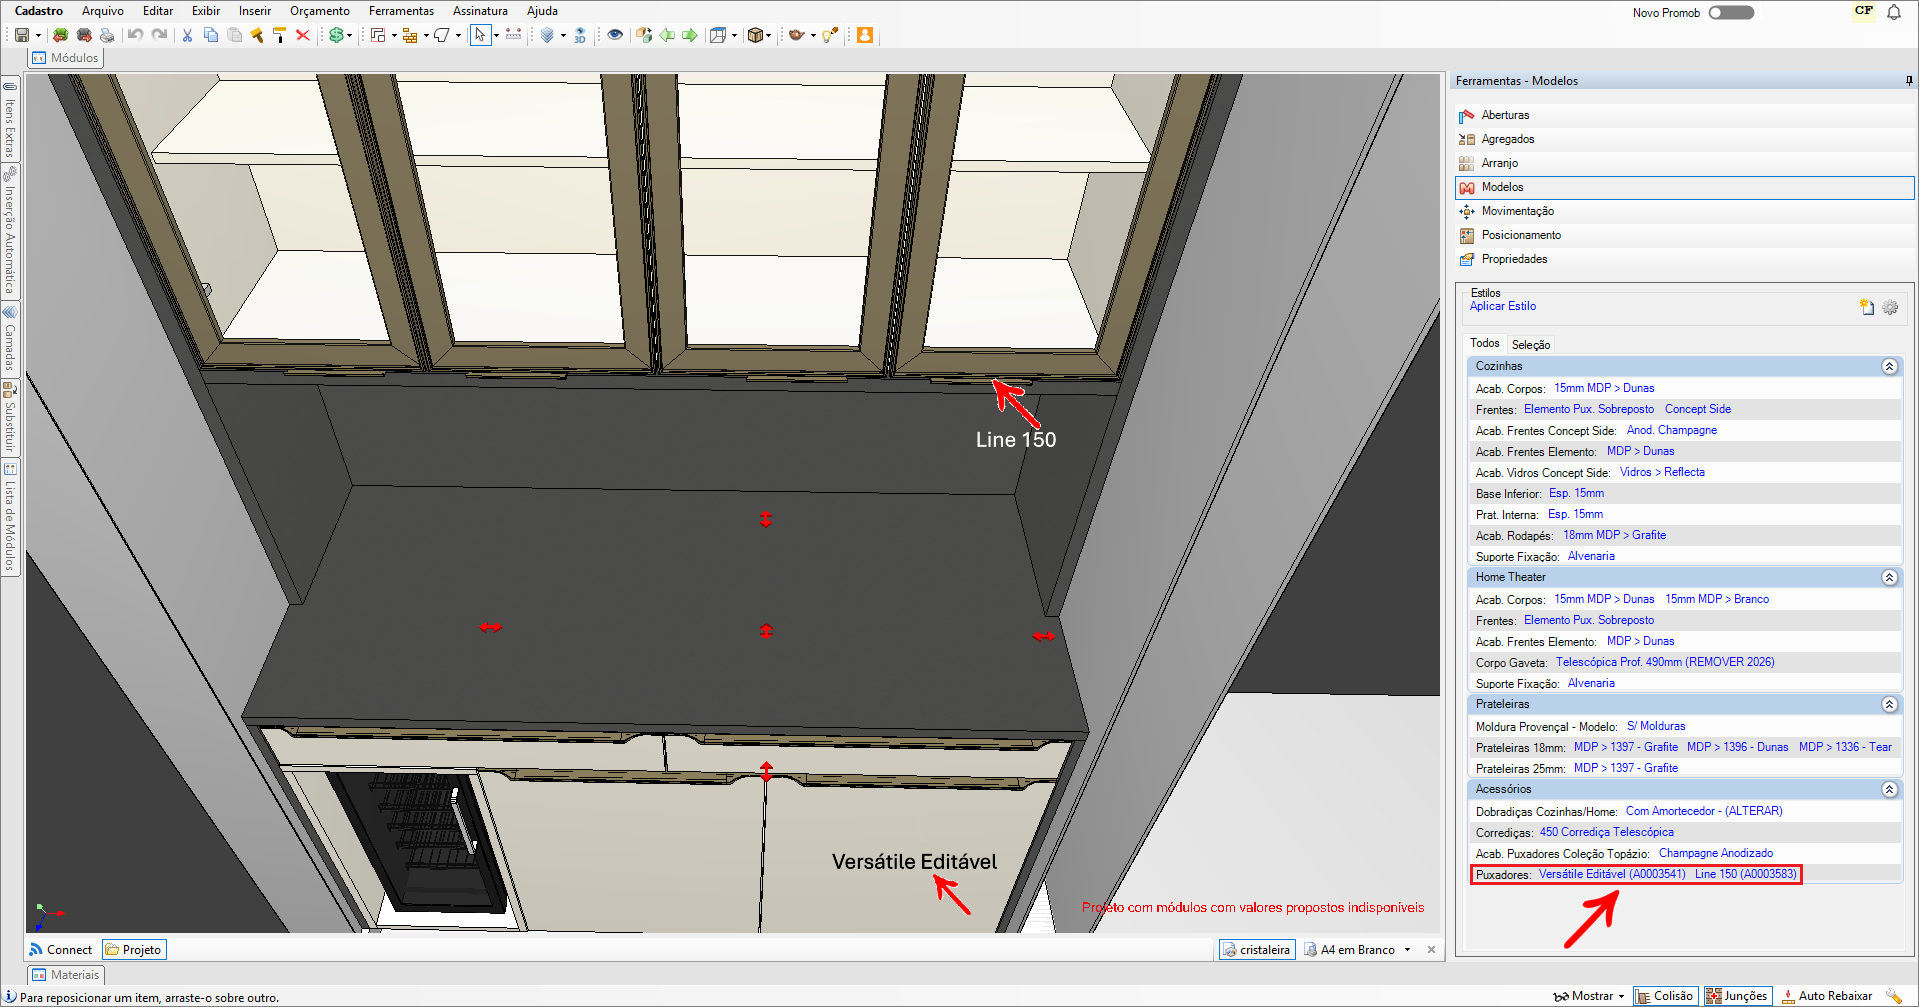Toggle Junções in the status bar
The width and height of the screenshot is (1919, 1007).
[1738, 996]
